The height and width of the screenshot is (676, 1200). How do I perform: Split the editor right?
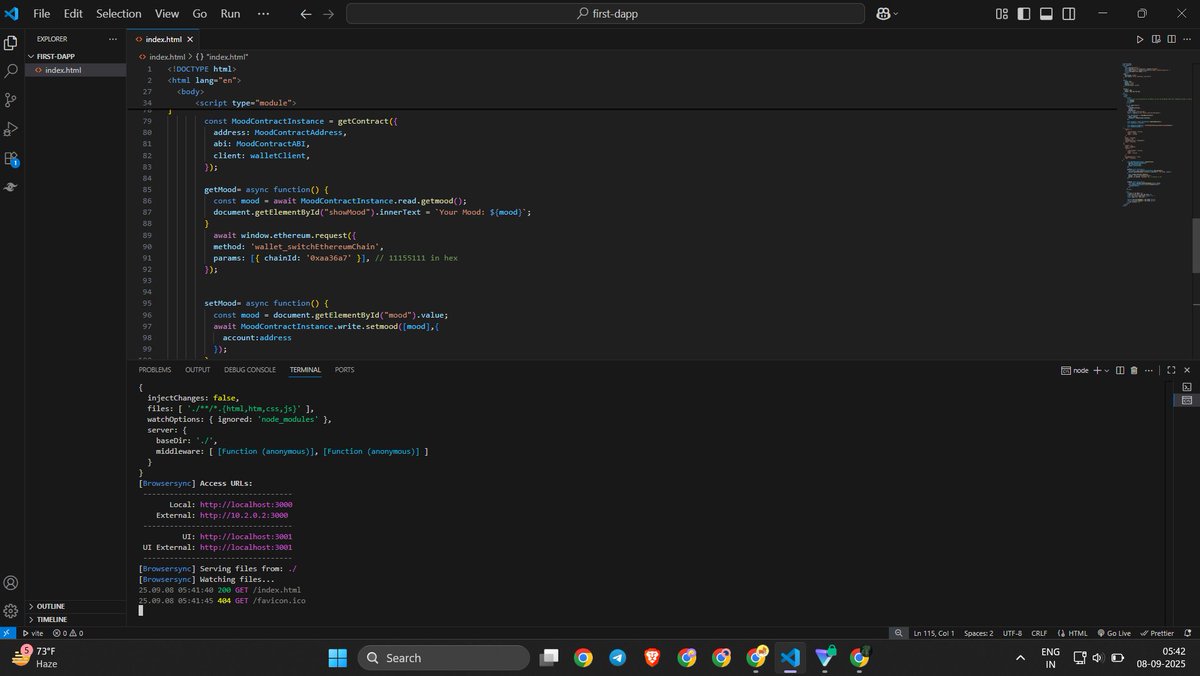1170,39
